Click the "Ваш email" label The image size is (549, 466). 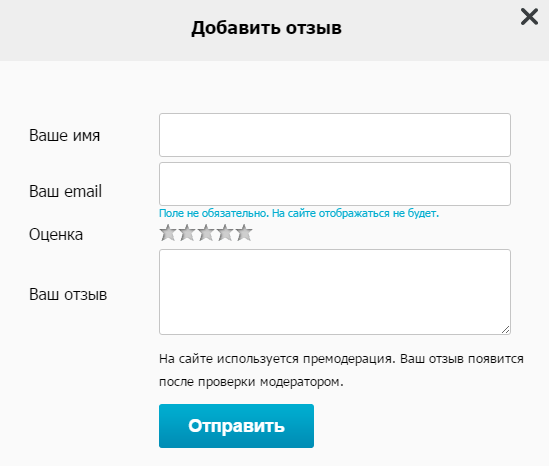coord(65,192)
